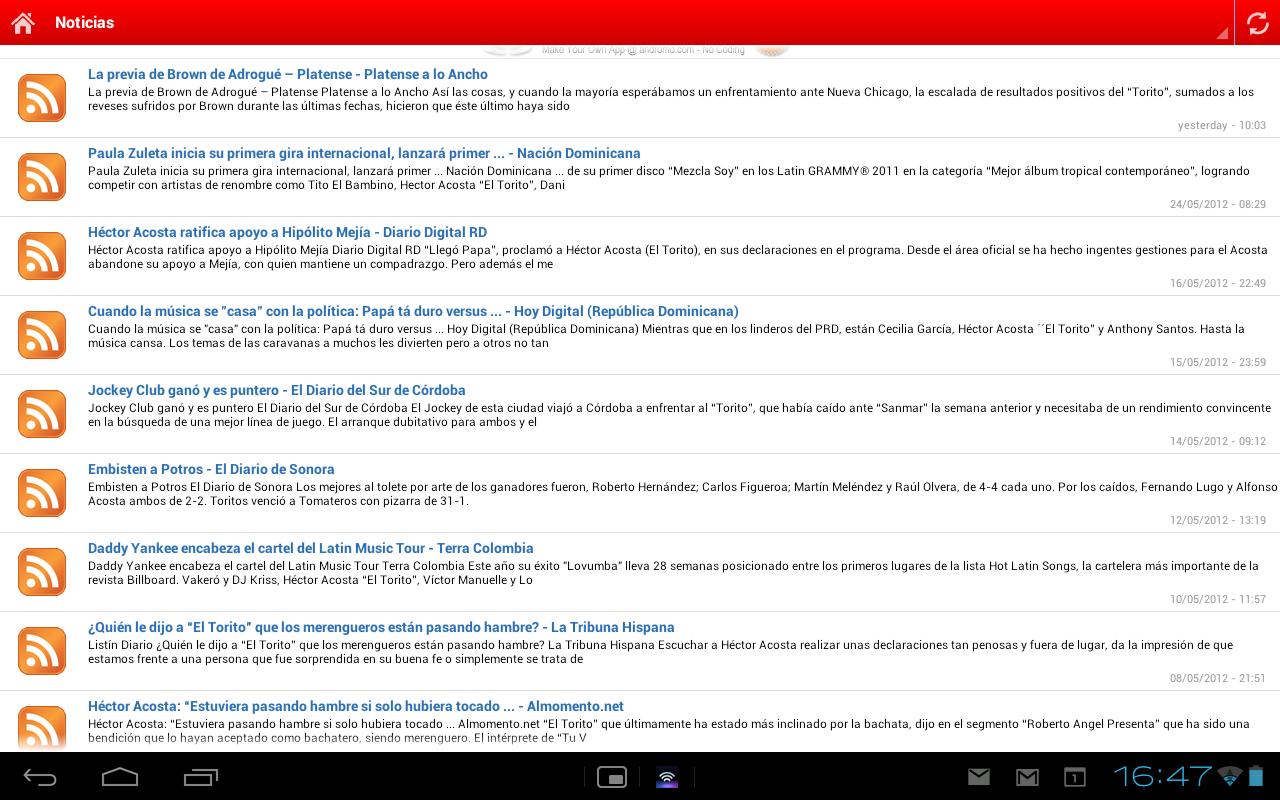
Task: Tap the Android home button in the navigation bar
Action: pos(120,777)
